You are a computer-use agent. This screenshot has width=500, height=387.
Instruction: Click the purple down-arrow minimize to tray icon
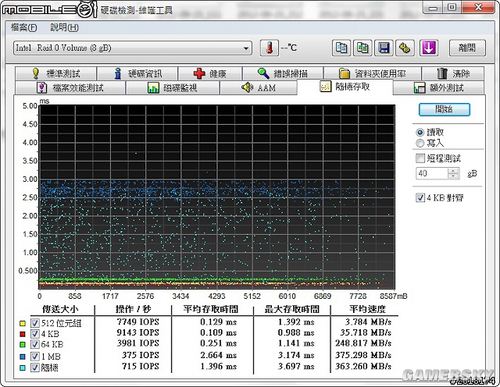point(429,48)
